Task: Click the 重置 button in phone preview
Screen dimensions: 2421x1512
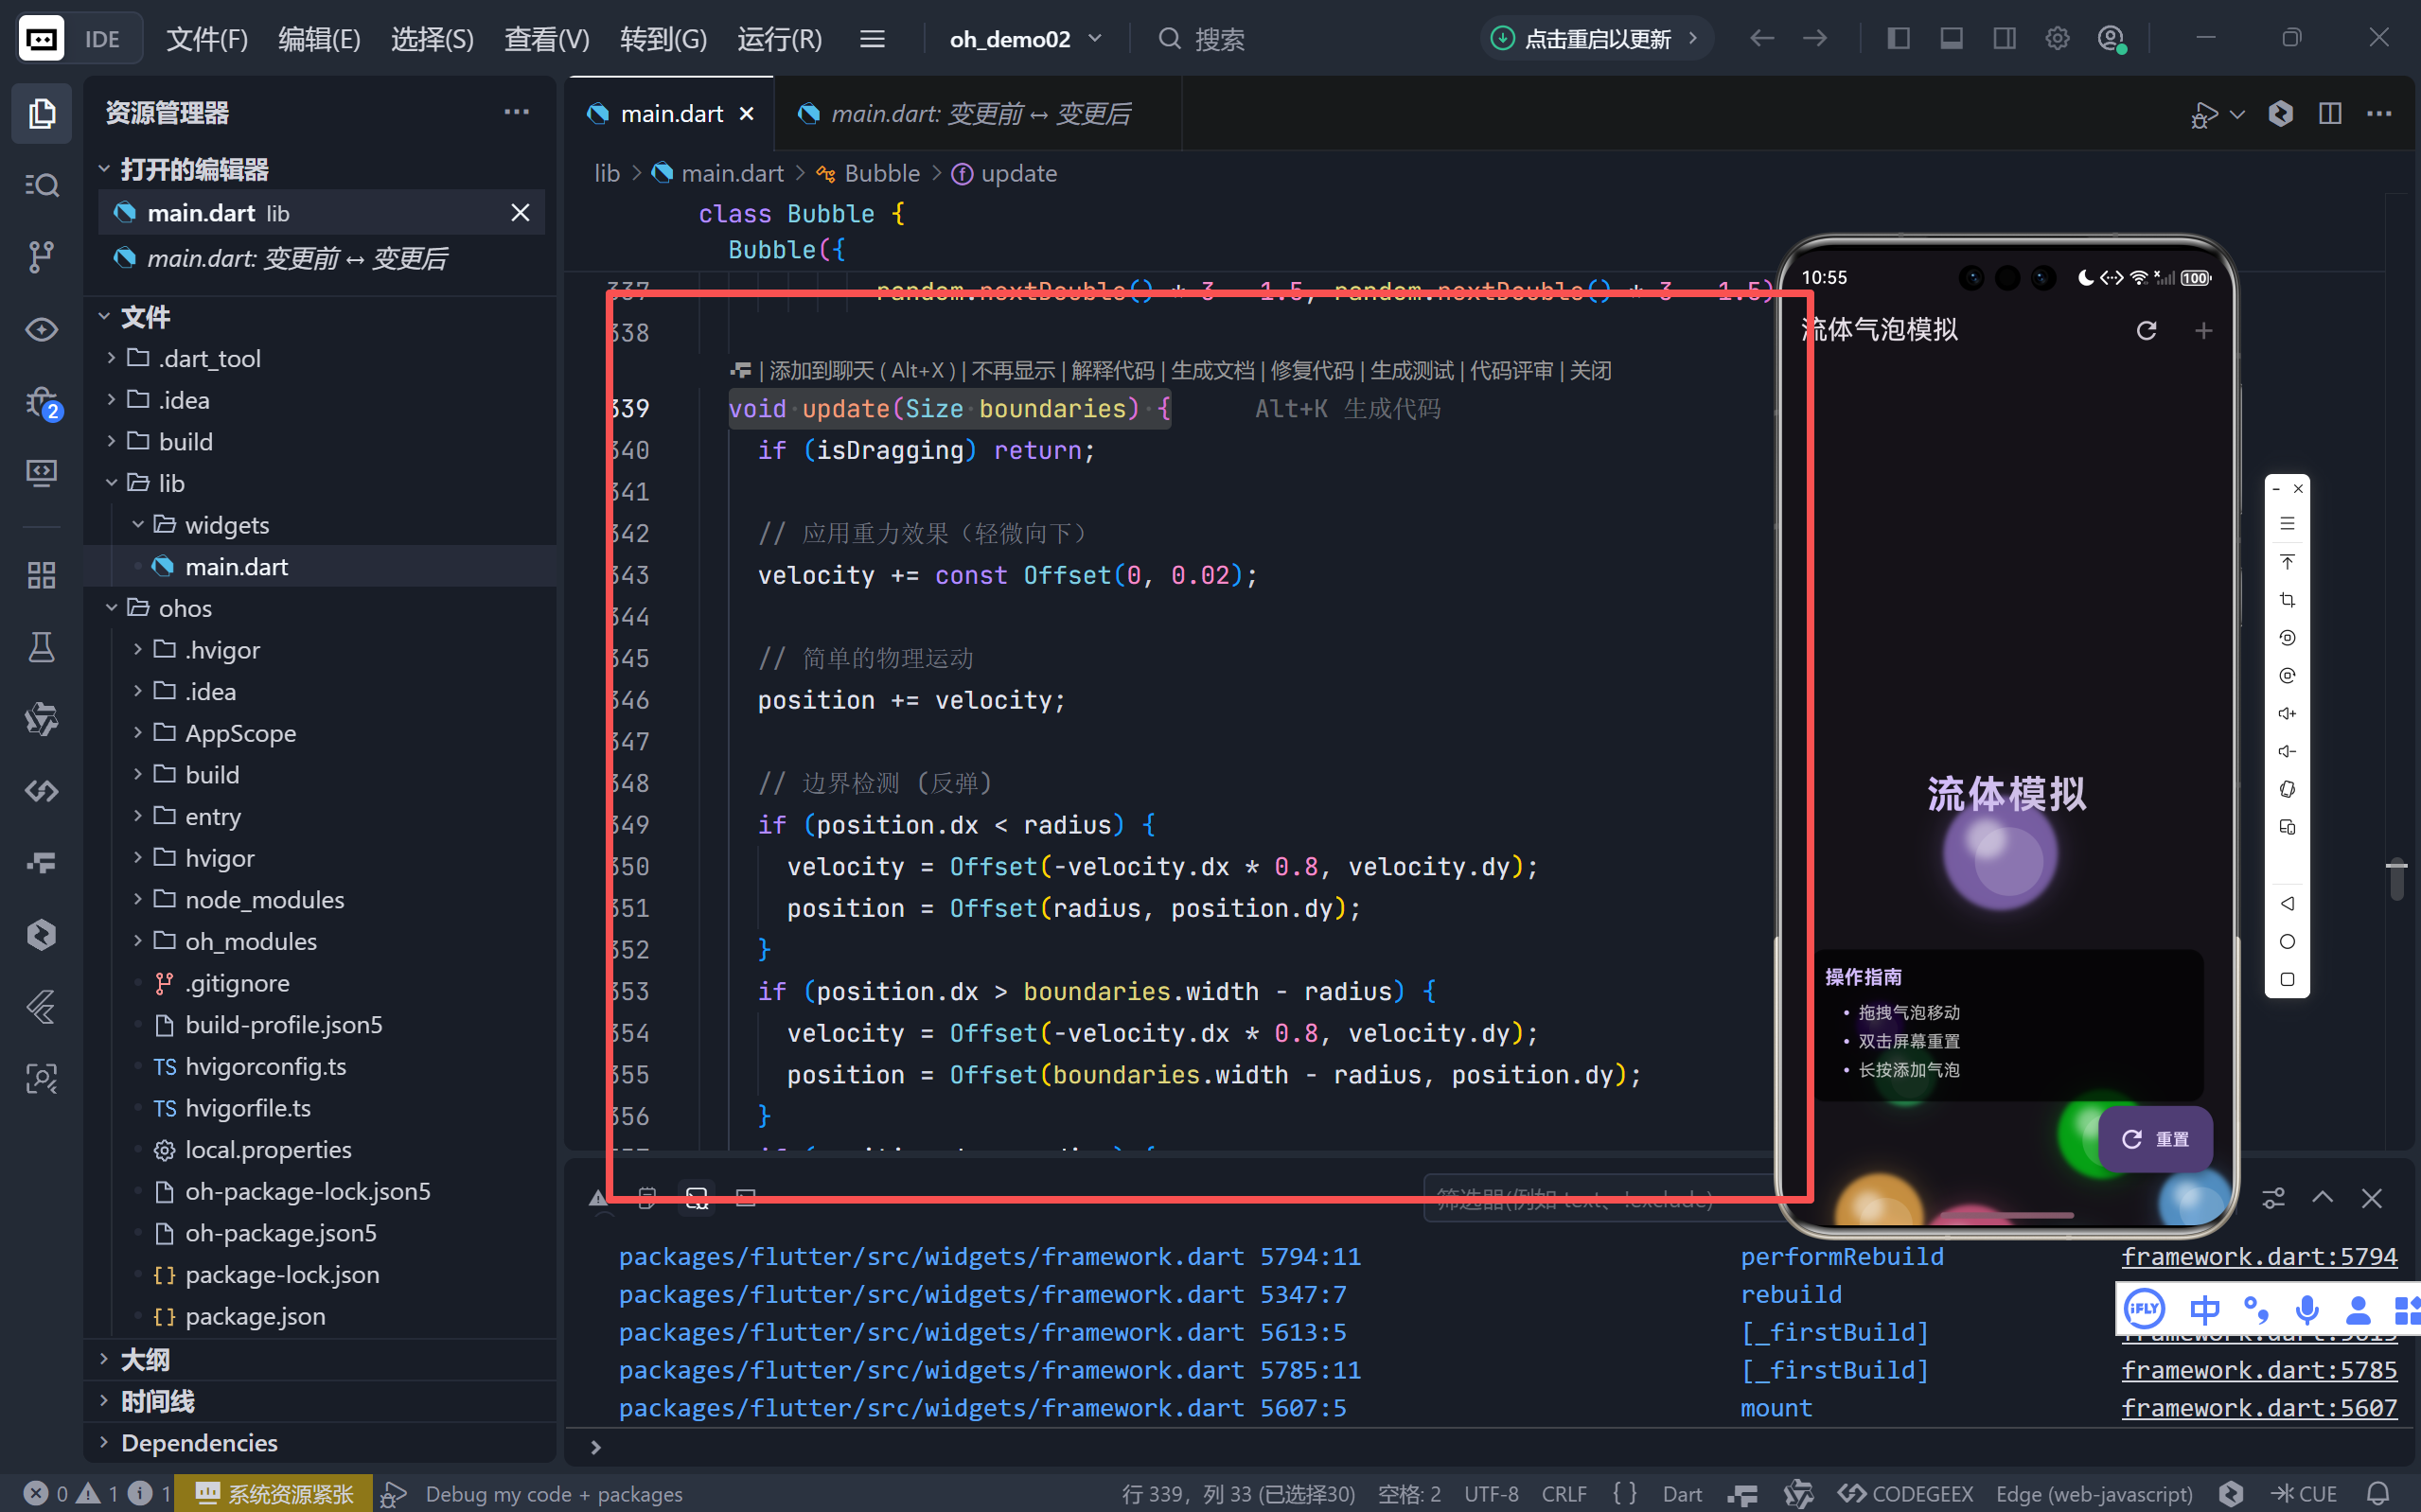Action: (2155, 1139)
